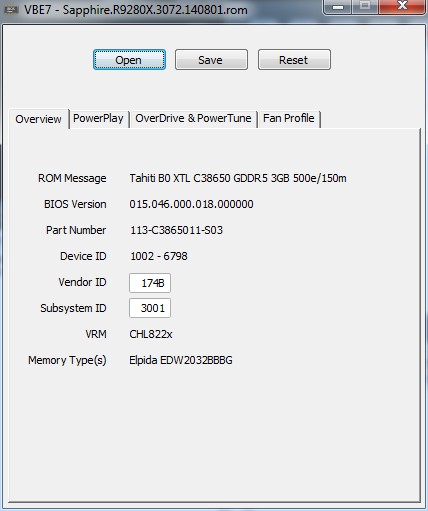
Task: Edit the Subsystem ID field
Action: pos(150,308)
